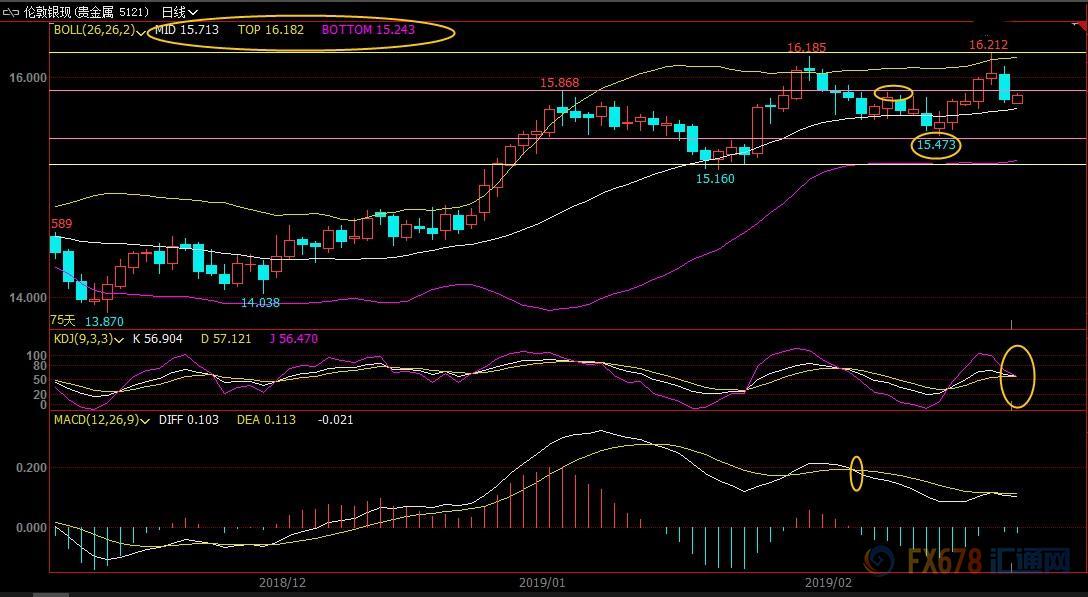Click the red 589 price label
Screen dimensions: 1088x597
tap(61, 224)
